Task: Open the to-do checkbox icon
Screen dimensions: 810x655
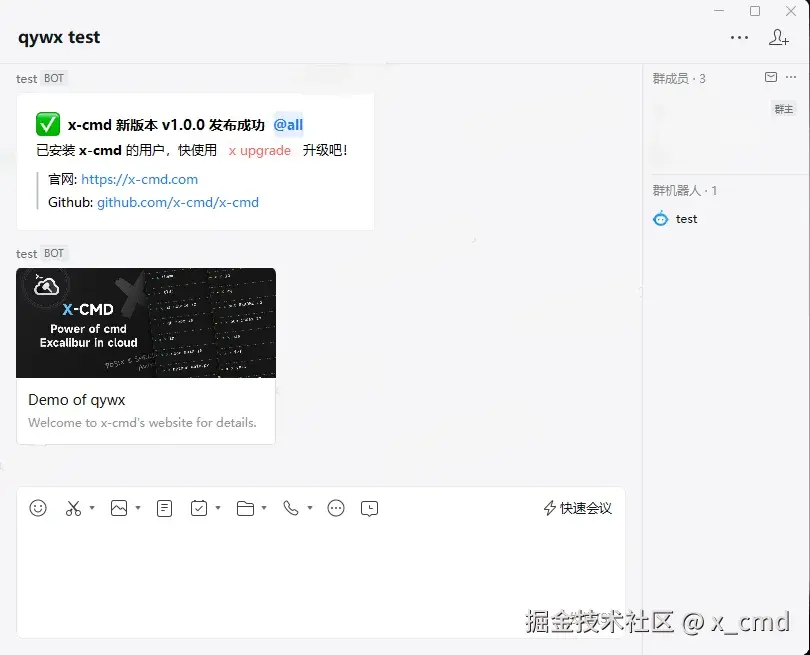Action: (199, 508)
